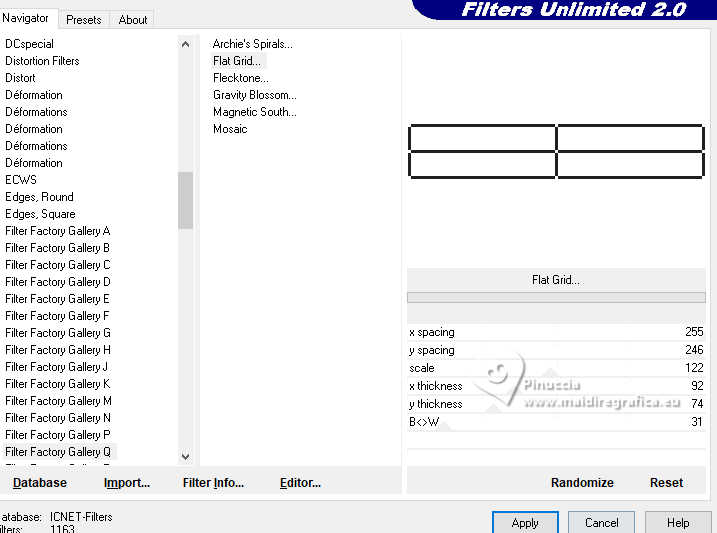Click the y spacing value 246
This screenshot has width=717, height=533.
click(x=694, y=350)
